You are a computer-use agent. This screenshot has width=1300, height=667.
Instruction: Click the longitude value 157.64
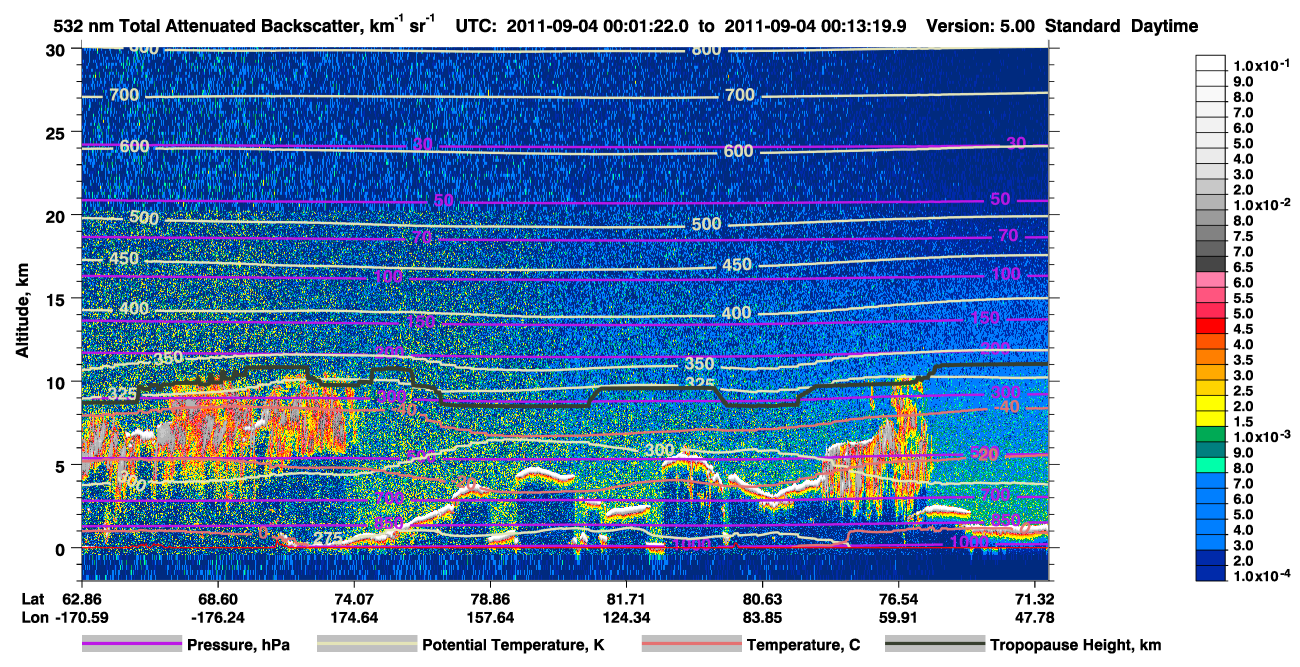pos(490,616)
